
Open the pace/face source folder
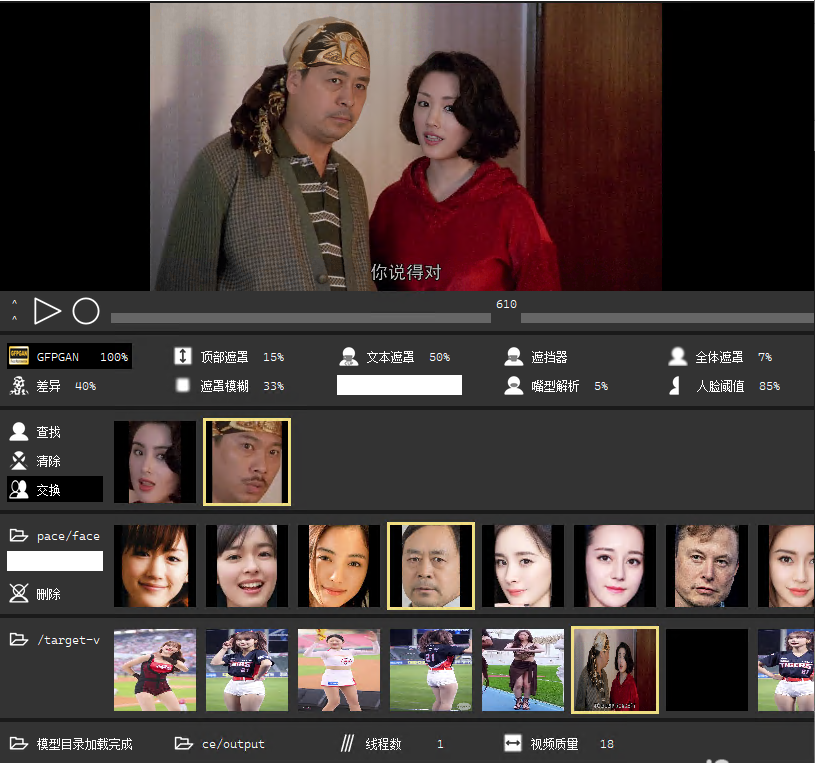coord(19,535)
